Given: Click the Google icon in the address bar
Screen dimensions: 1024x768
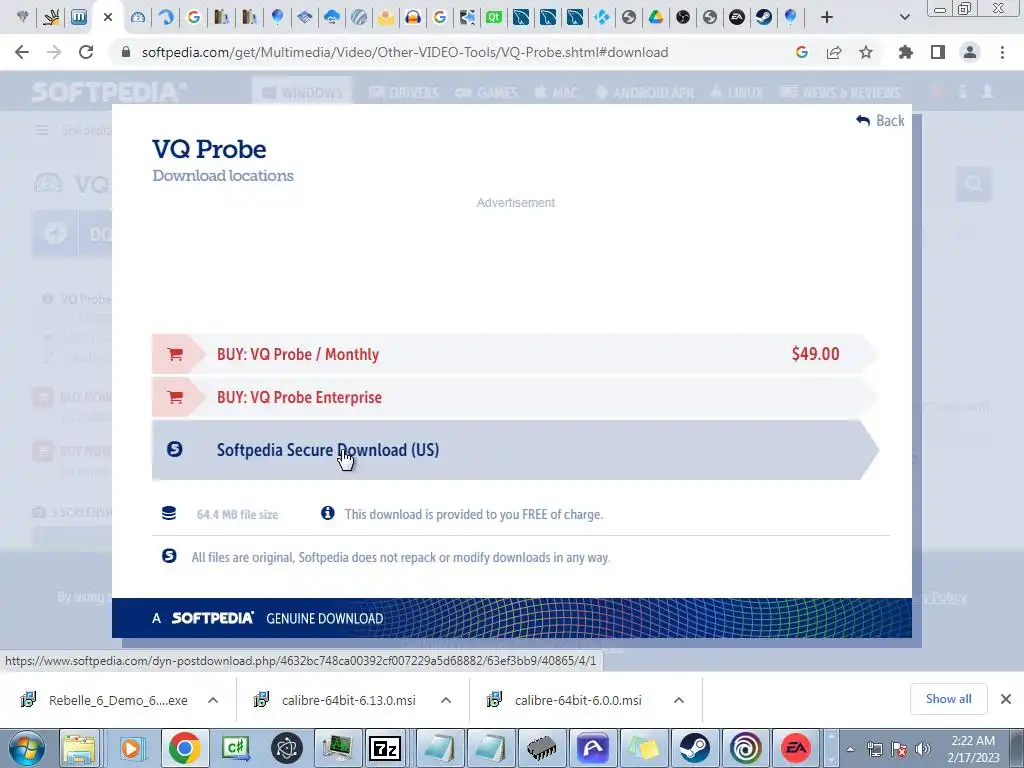Looking at the screenshot, I should pos(802,52).
